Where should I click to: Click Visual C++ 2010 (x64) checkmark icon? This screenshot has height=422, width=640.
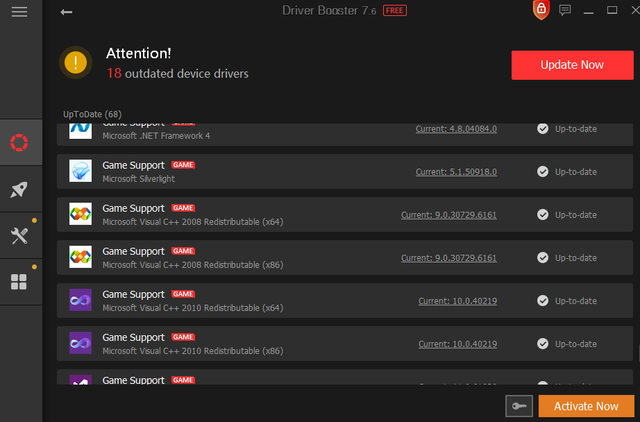pyautogui.click(x=542, y=301)
